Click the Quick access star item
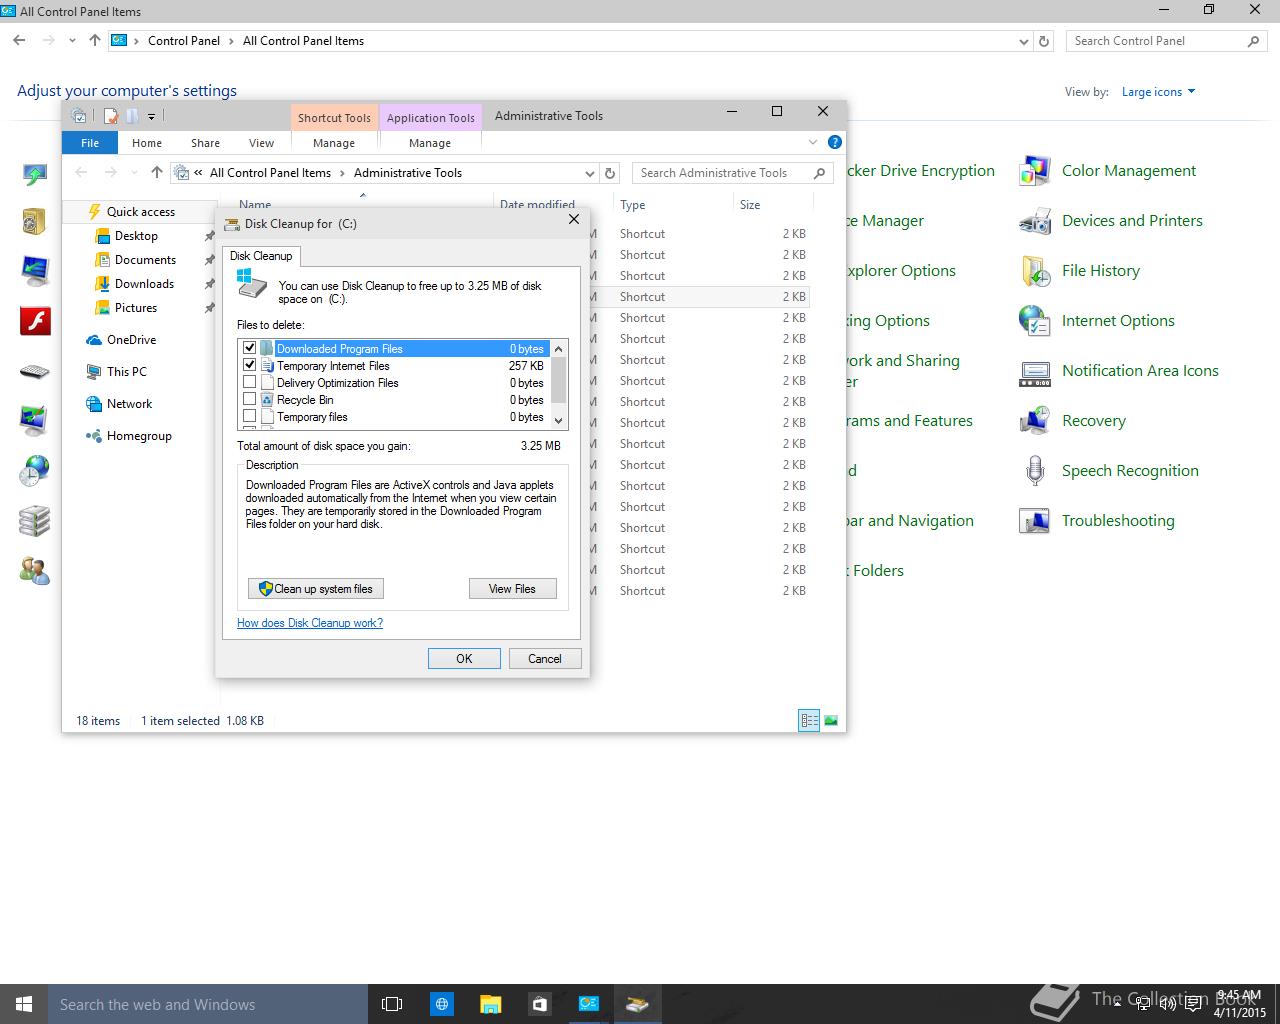This screenshot has height=1024, width=1280. 140,212
